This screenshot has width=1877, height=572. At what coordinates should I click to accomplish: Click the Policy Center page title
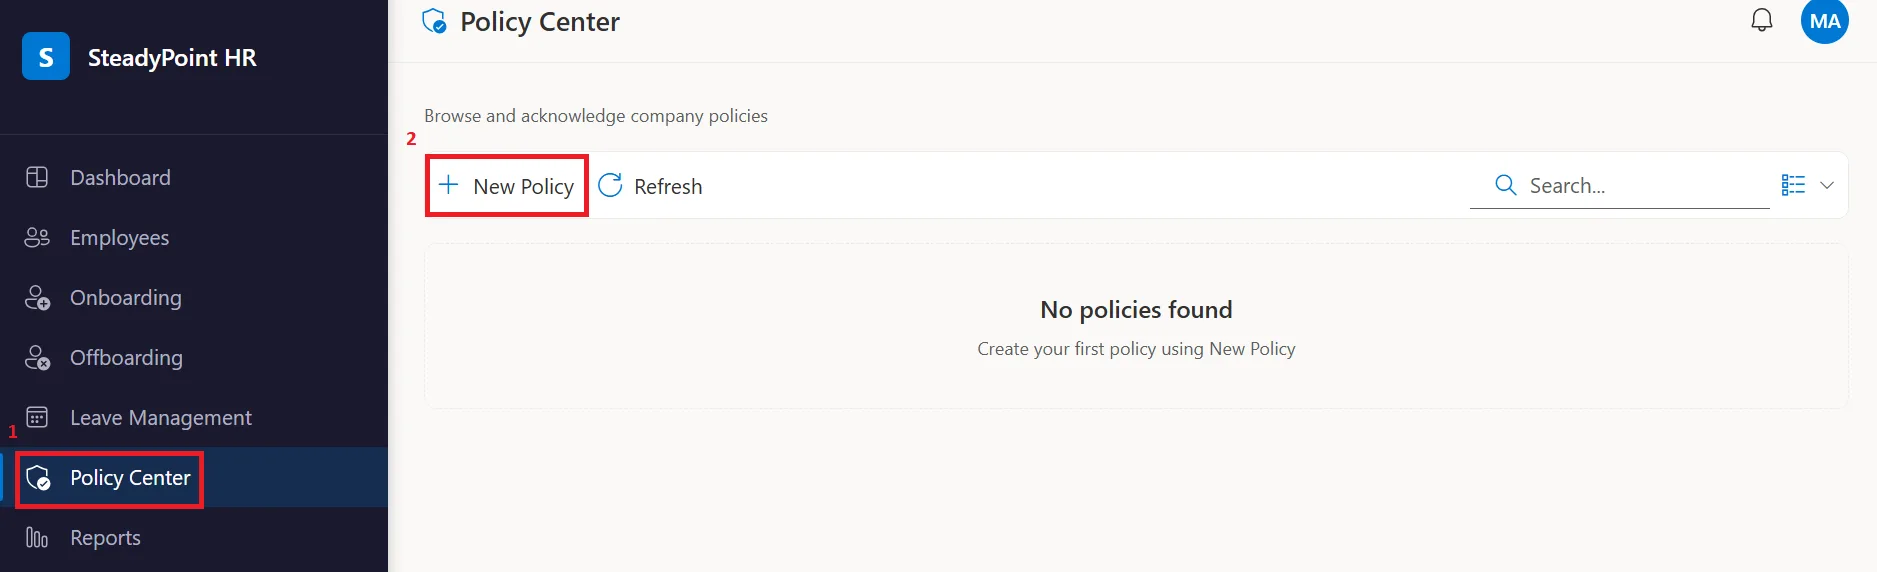pos(540,22)
